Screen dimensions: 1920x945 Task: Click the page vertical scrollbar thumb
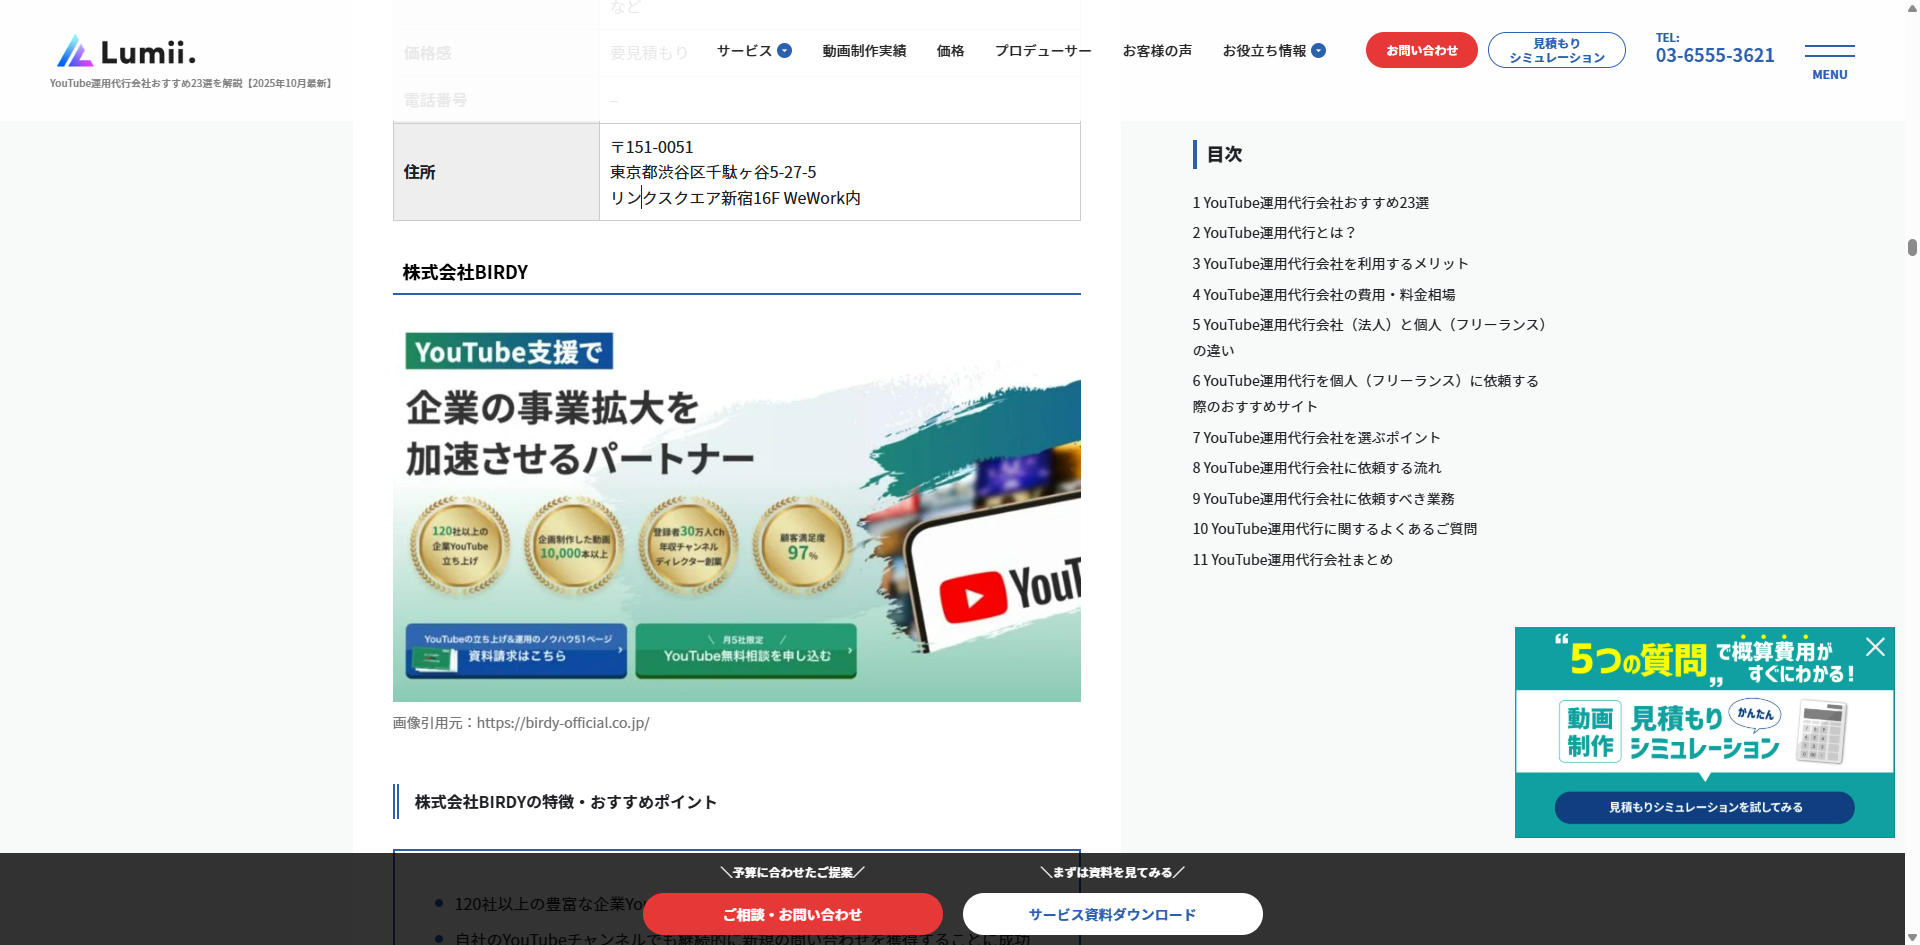pyautogui.click(x=1912, y=247)
